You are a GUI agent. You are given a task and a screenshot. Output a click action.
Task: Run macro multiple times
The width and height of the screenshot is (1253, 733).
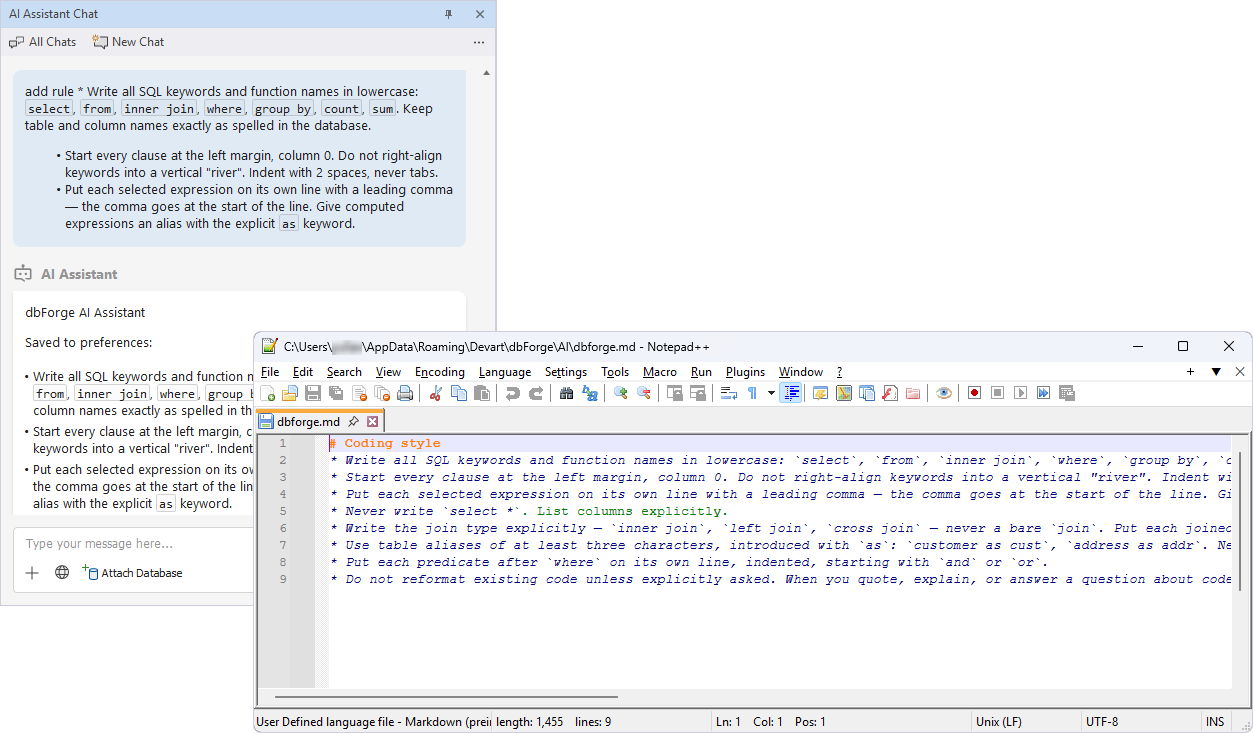pos(1043,393)
